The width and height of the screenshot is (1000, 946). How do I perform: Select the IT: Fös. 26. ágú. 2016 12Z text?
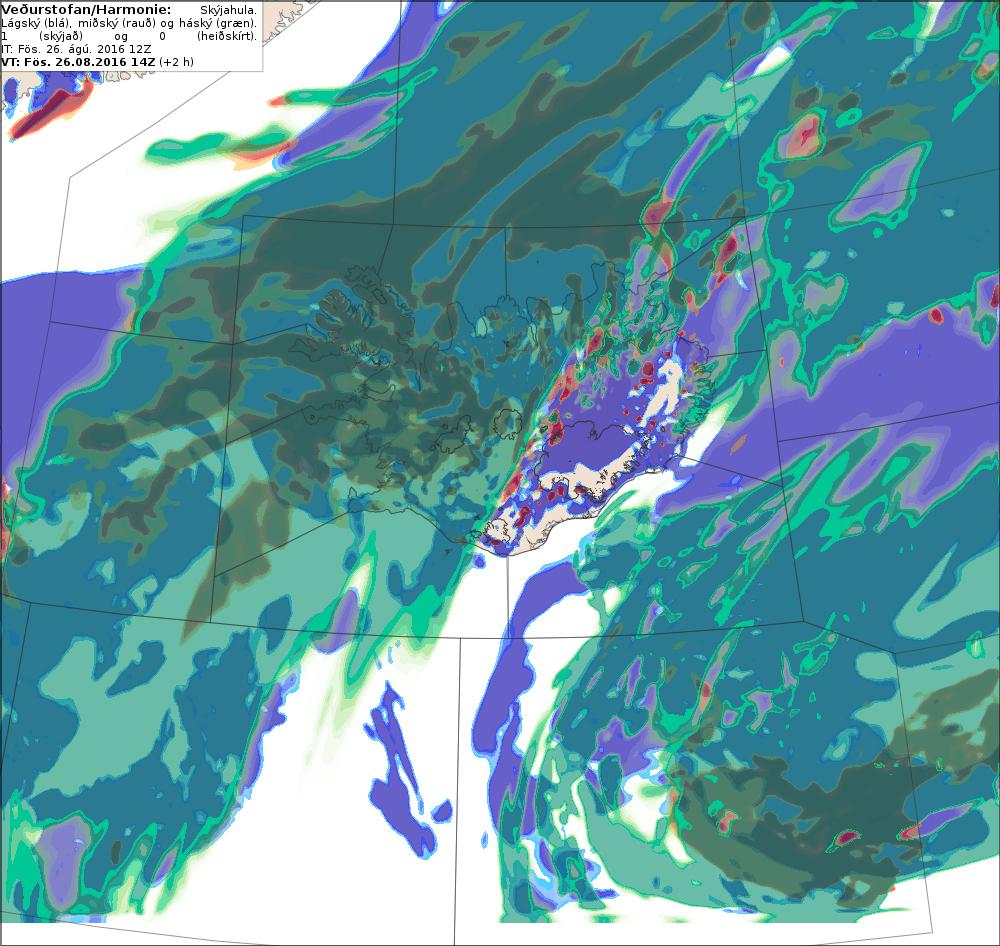(75, 49)
